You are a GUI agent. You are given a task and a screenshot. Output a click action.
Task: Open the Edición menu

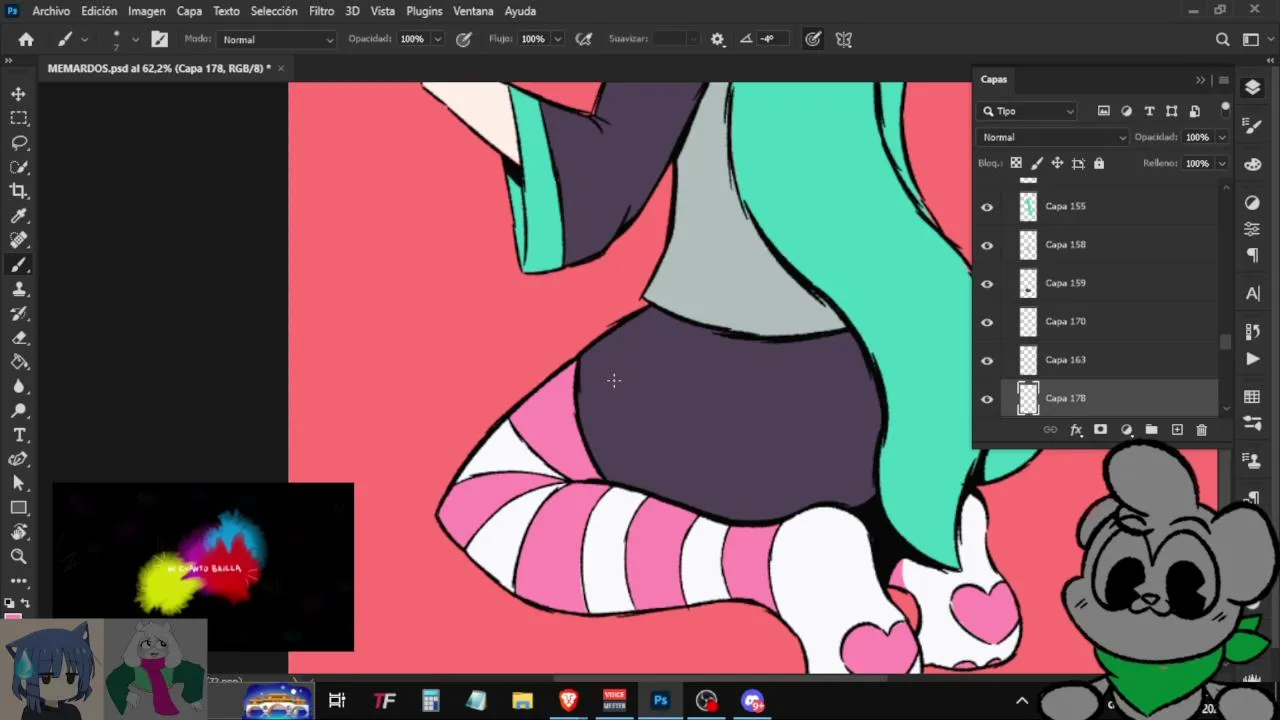click(99, 11)
